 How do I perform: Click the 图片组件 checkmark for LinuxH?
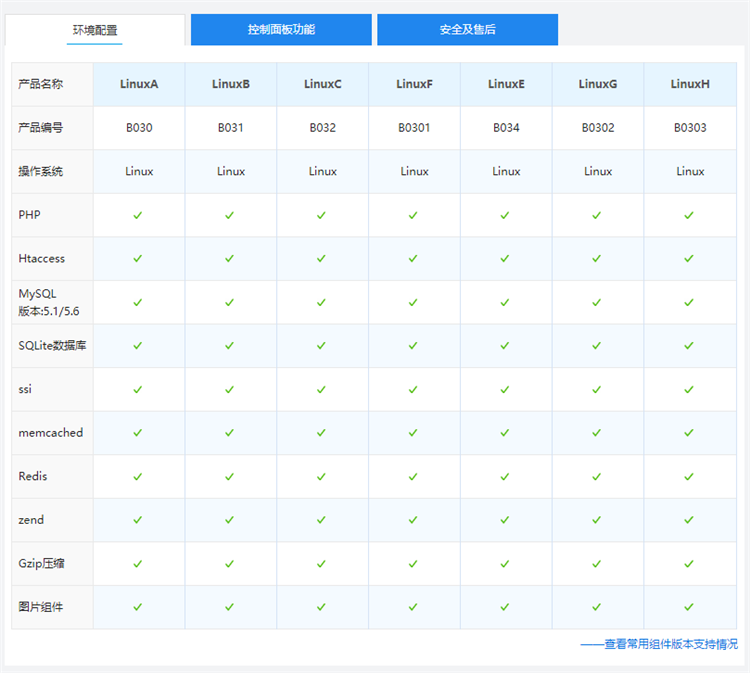coord(689,607)
